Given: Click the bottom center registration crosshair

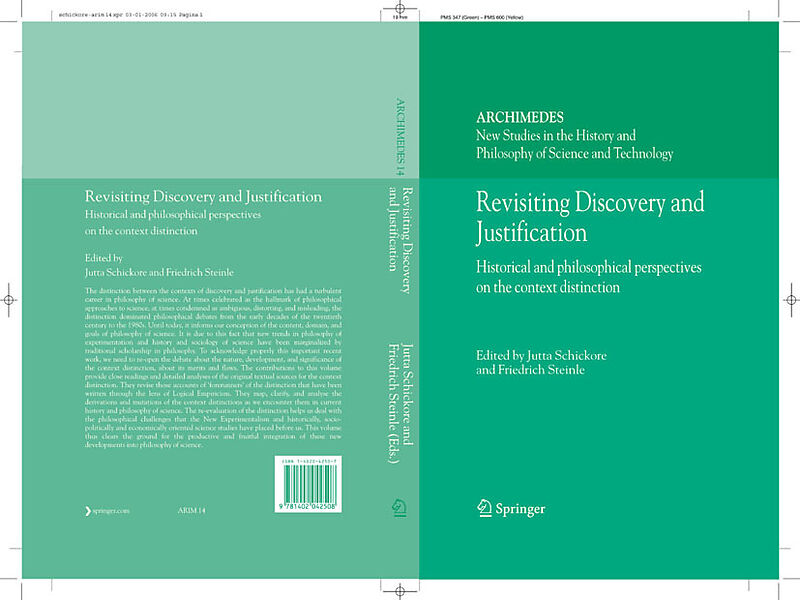Looking at the screenshot, I should point(399,591).
